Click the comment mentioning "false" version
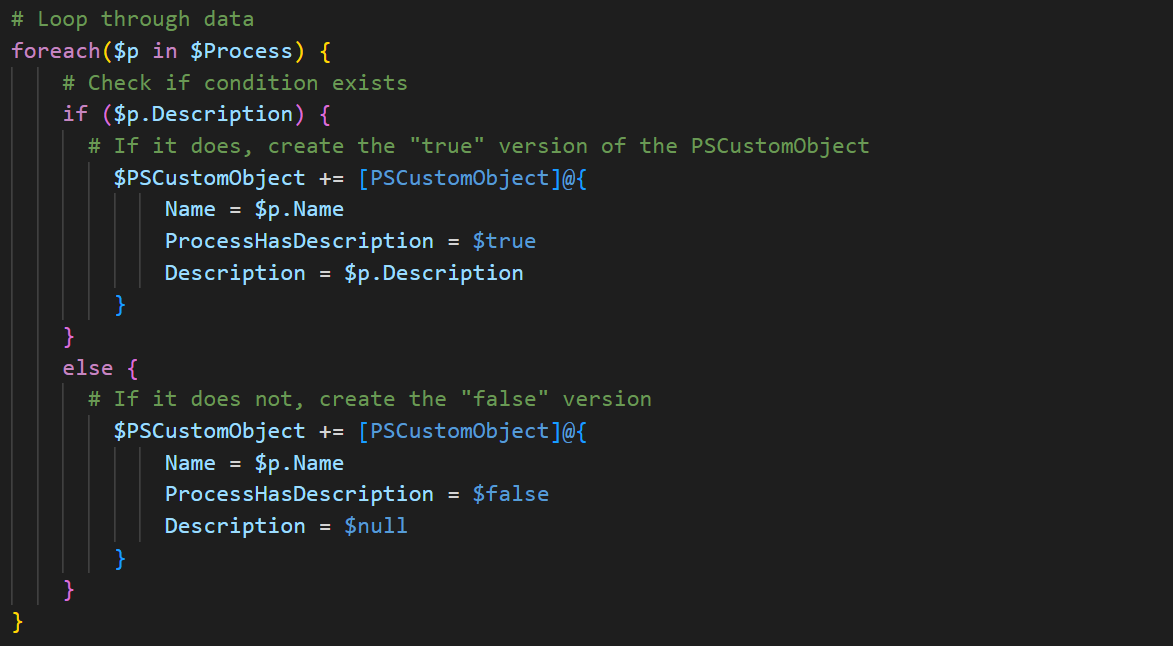Image resolution: width=1173 pixels, height=646 pixels. (x=370, y=399)
